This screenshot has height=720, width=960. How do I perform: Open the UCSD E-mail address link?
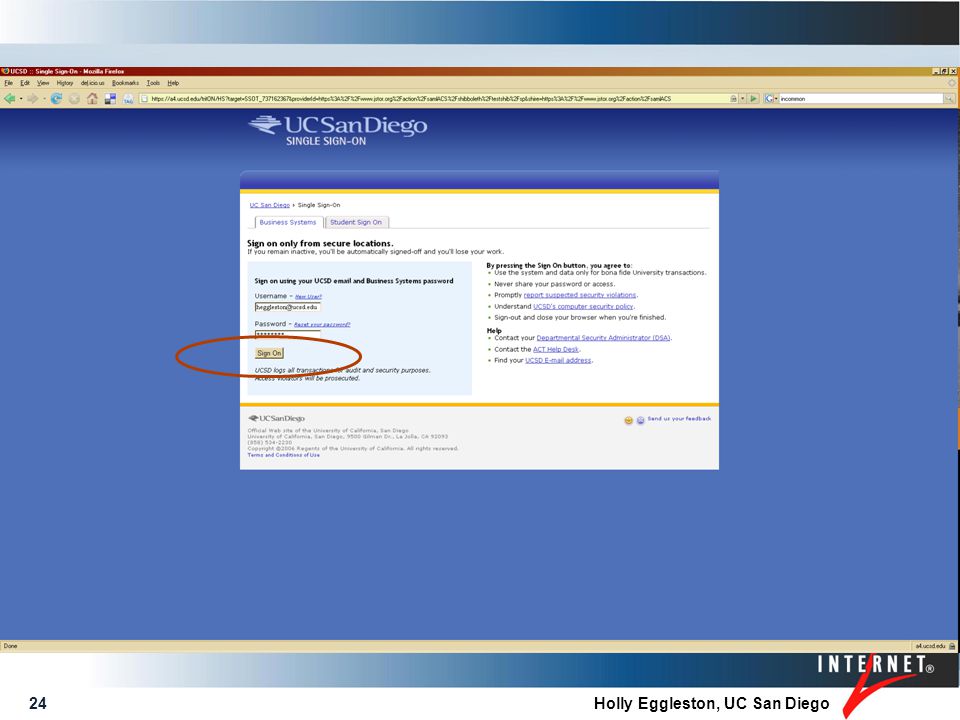click(x=558, y=360)
